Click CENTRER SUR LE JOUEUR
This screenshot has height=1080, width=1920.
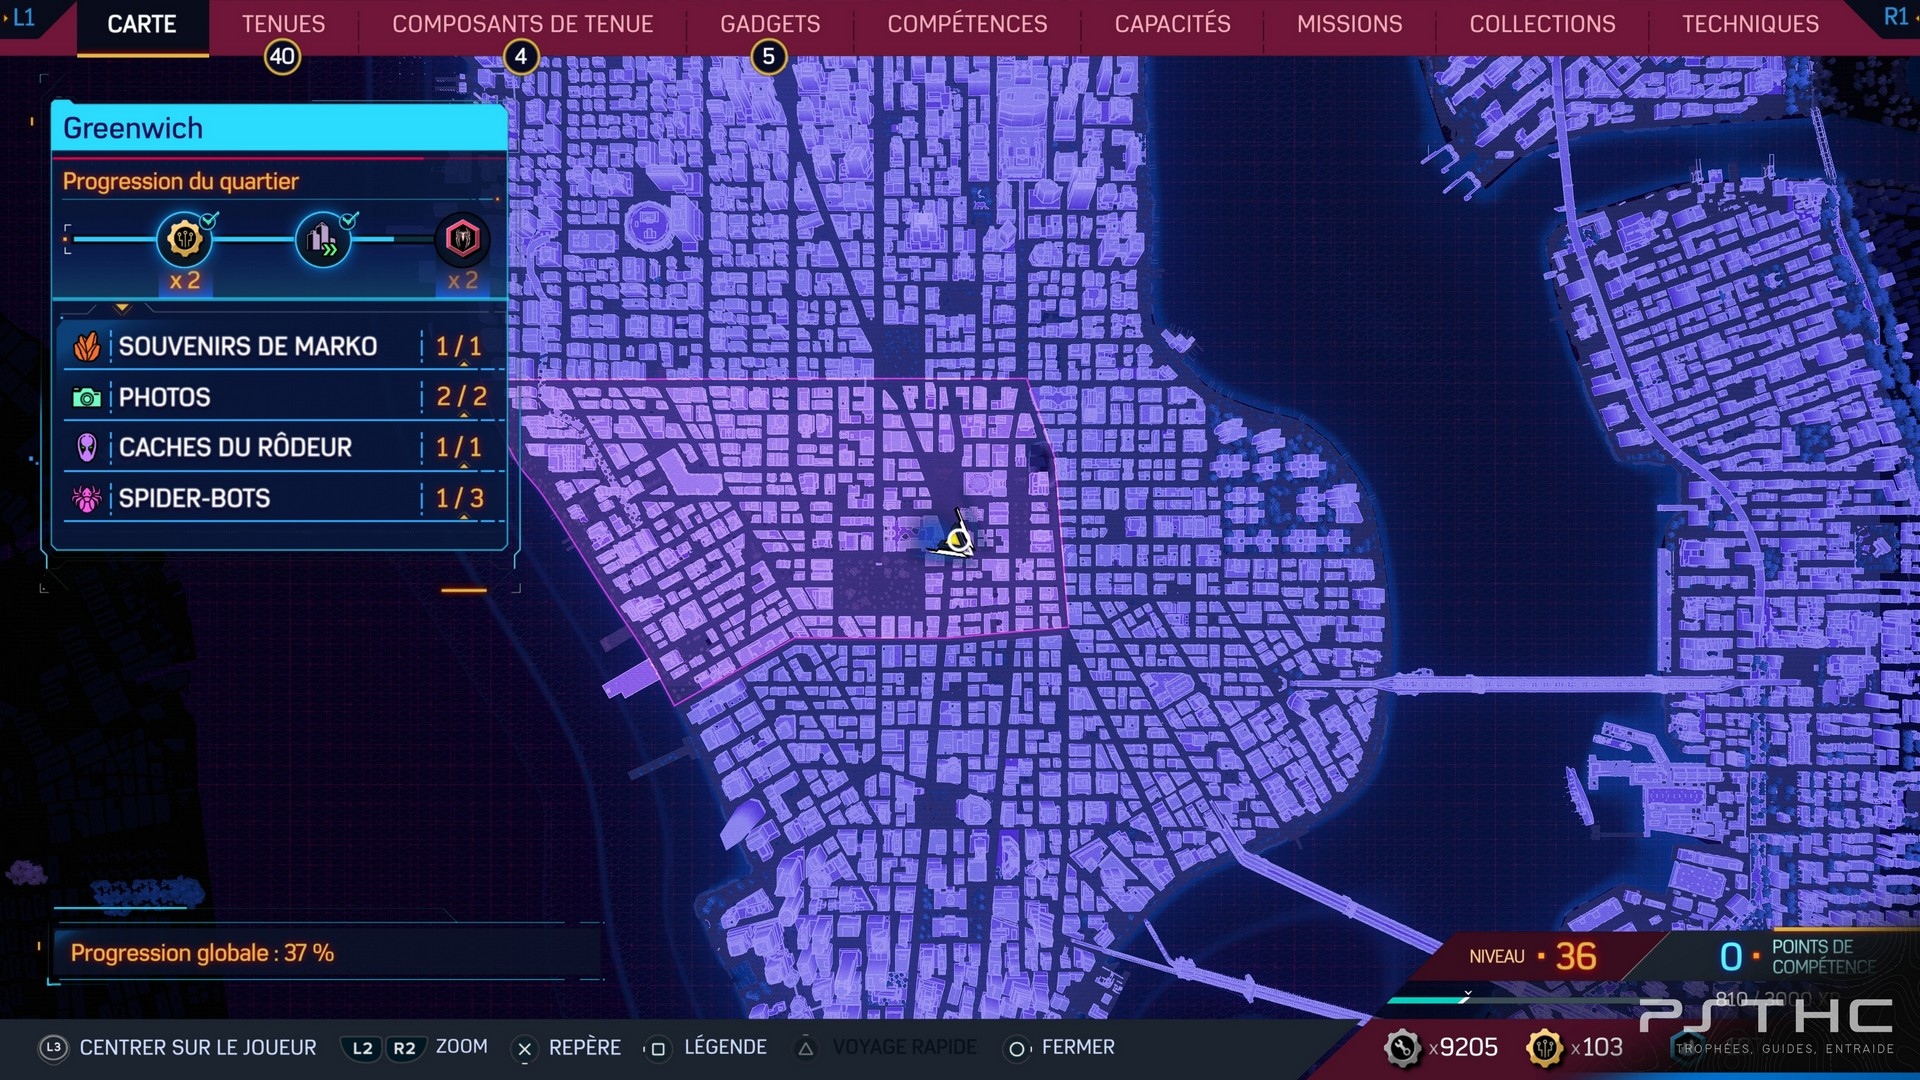(198, 1047)
